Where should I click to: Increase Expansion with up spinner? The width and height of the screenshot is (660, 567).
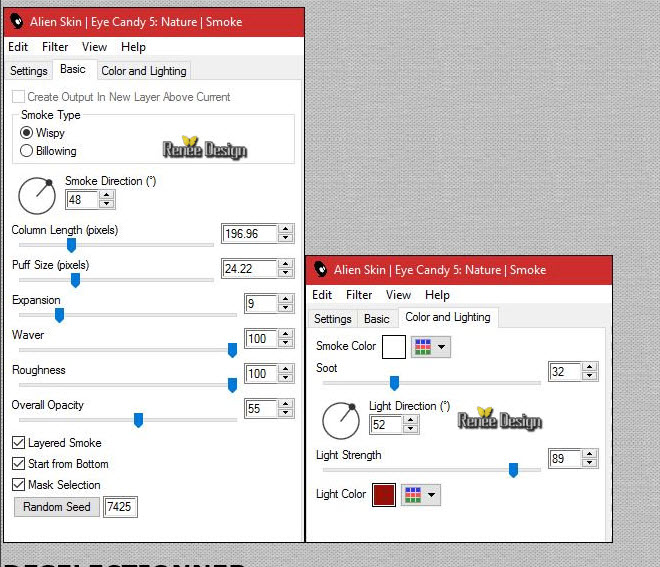pyautogui.click(x=285, y=298)
